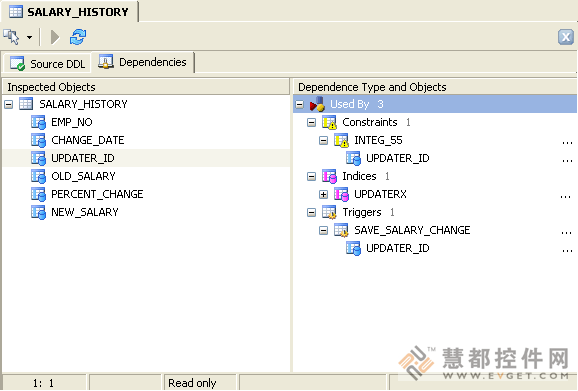Select UPDATER_ID in the Inspected Objects list
This screenshot has width=578, height=391.
coord(83,158)
